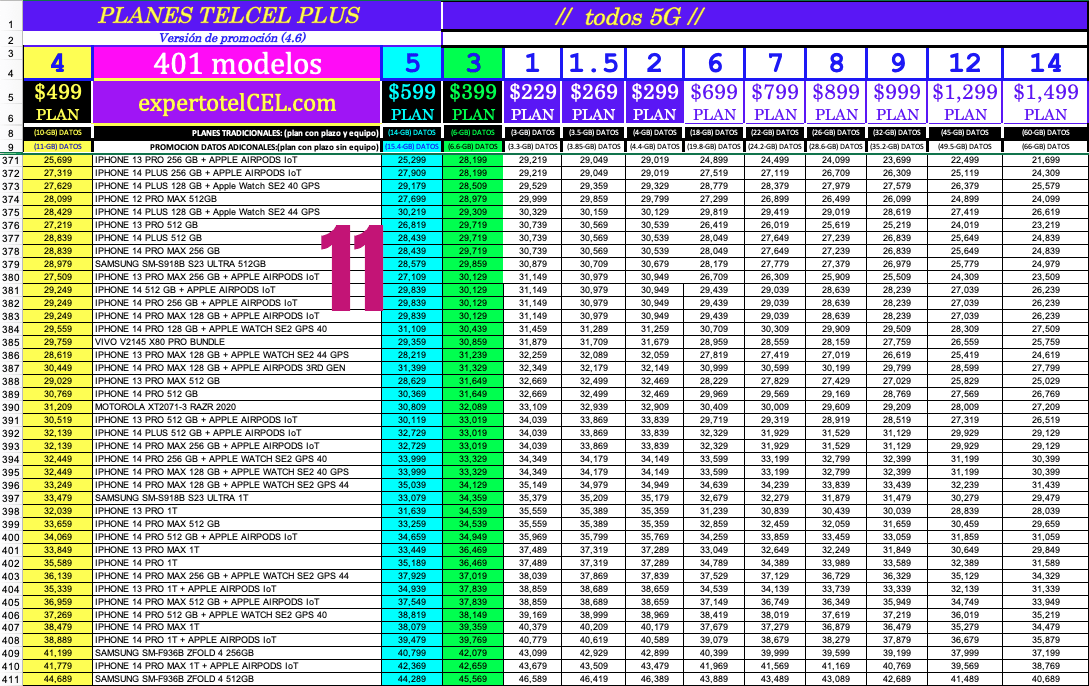Image resolution: width=1089 pixels, height=686 pixels.
Task: Click the SAMSUNG SM-S918B S23 ULTRA 1T cell
Action: pyautogui.click(x=237, y=498)
